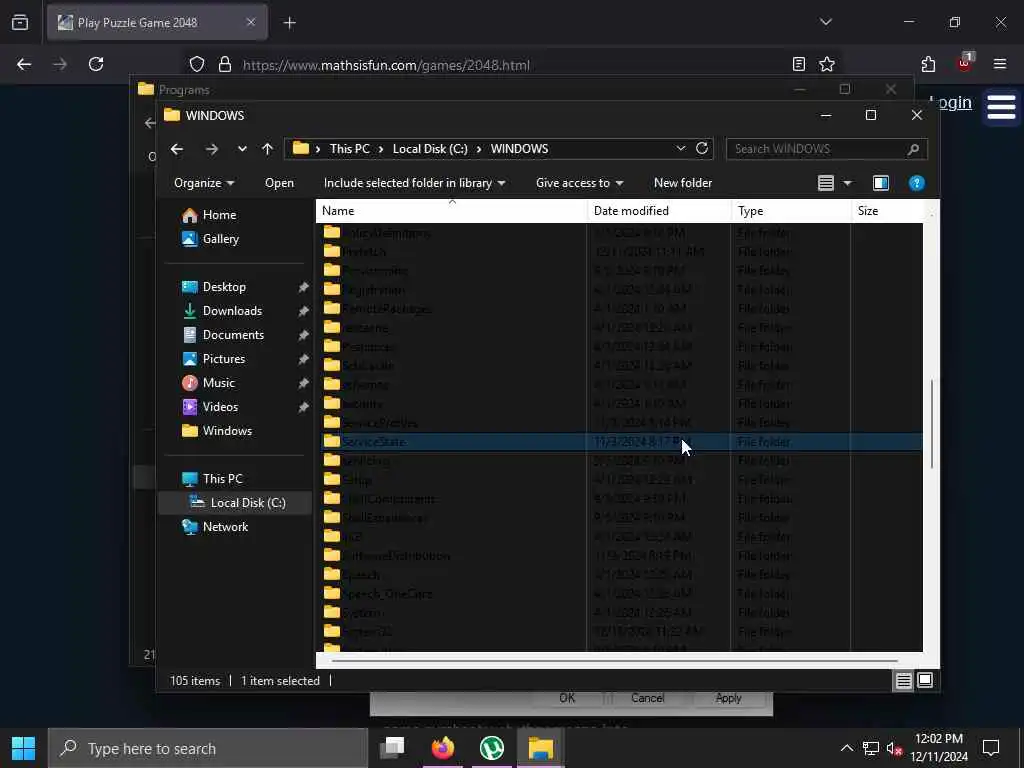The height and width of the screenshot is (768, 1024).
Task: Open Gallery in navigation pane
Action: [220, 239]
